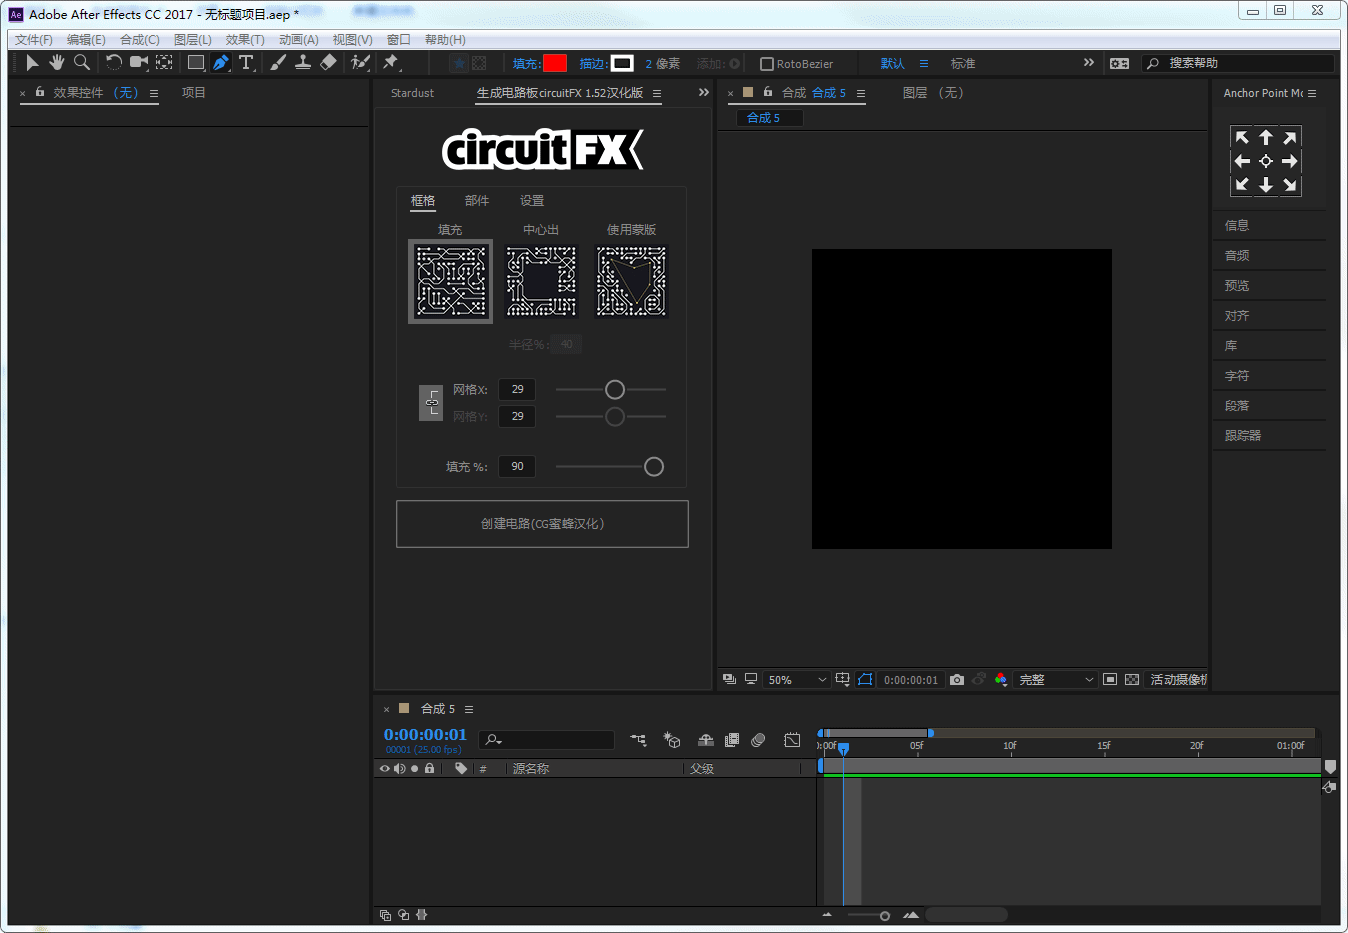Image resolution: width=1348 pixels, height=933 pixels.
Task: Toggle the grid X/Y link constraint
Action: [431, 402]
